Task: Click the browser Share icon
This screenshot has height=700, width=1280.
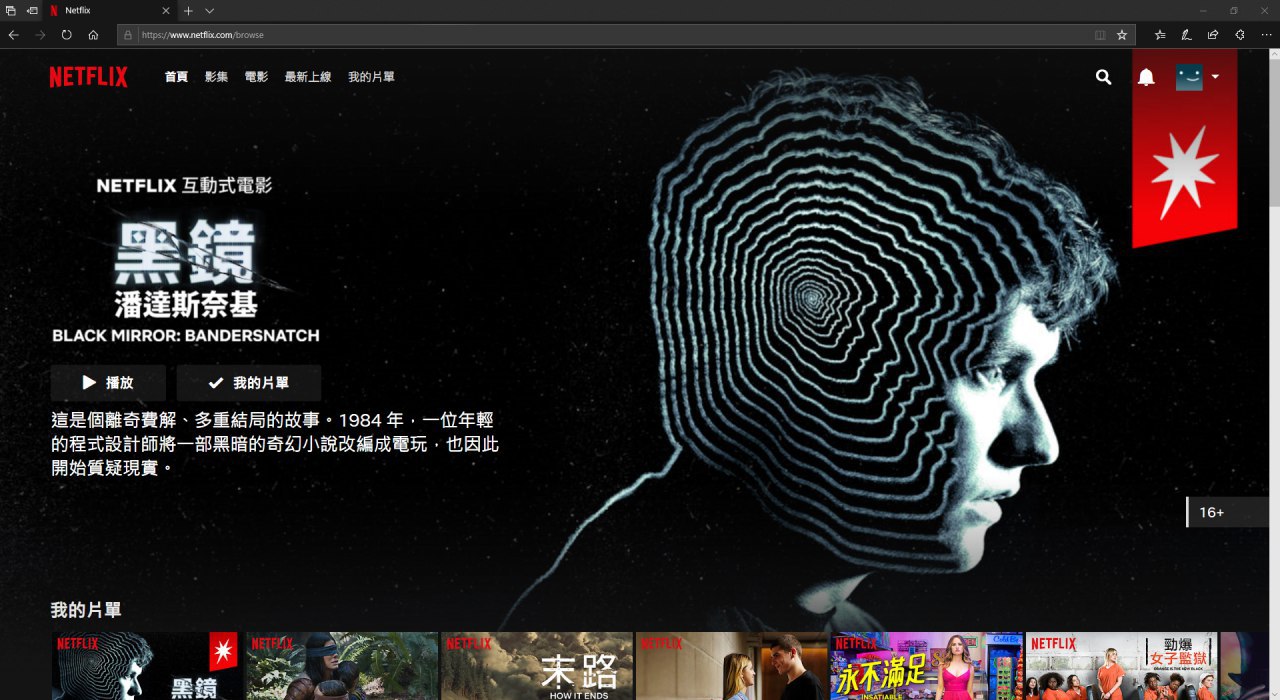Action: click(1212, 34)
